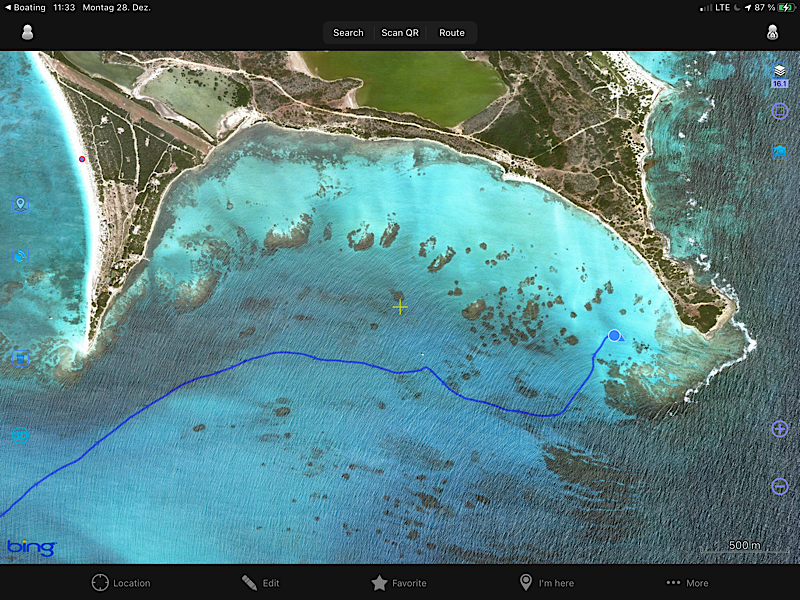This screenshot has width=800, height=600.
Task: Open the account icon at top-right
Action: tap(772, 32)
